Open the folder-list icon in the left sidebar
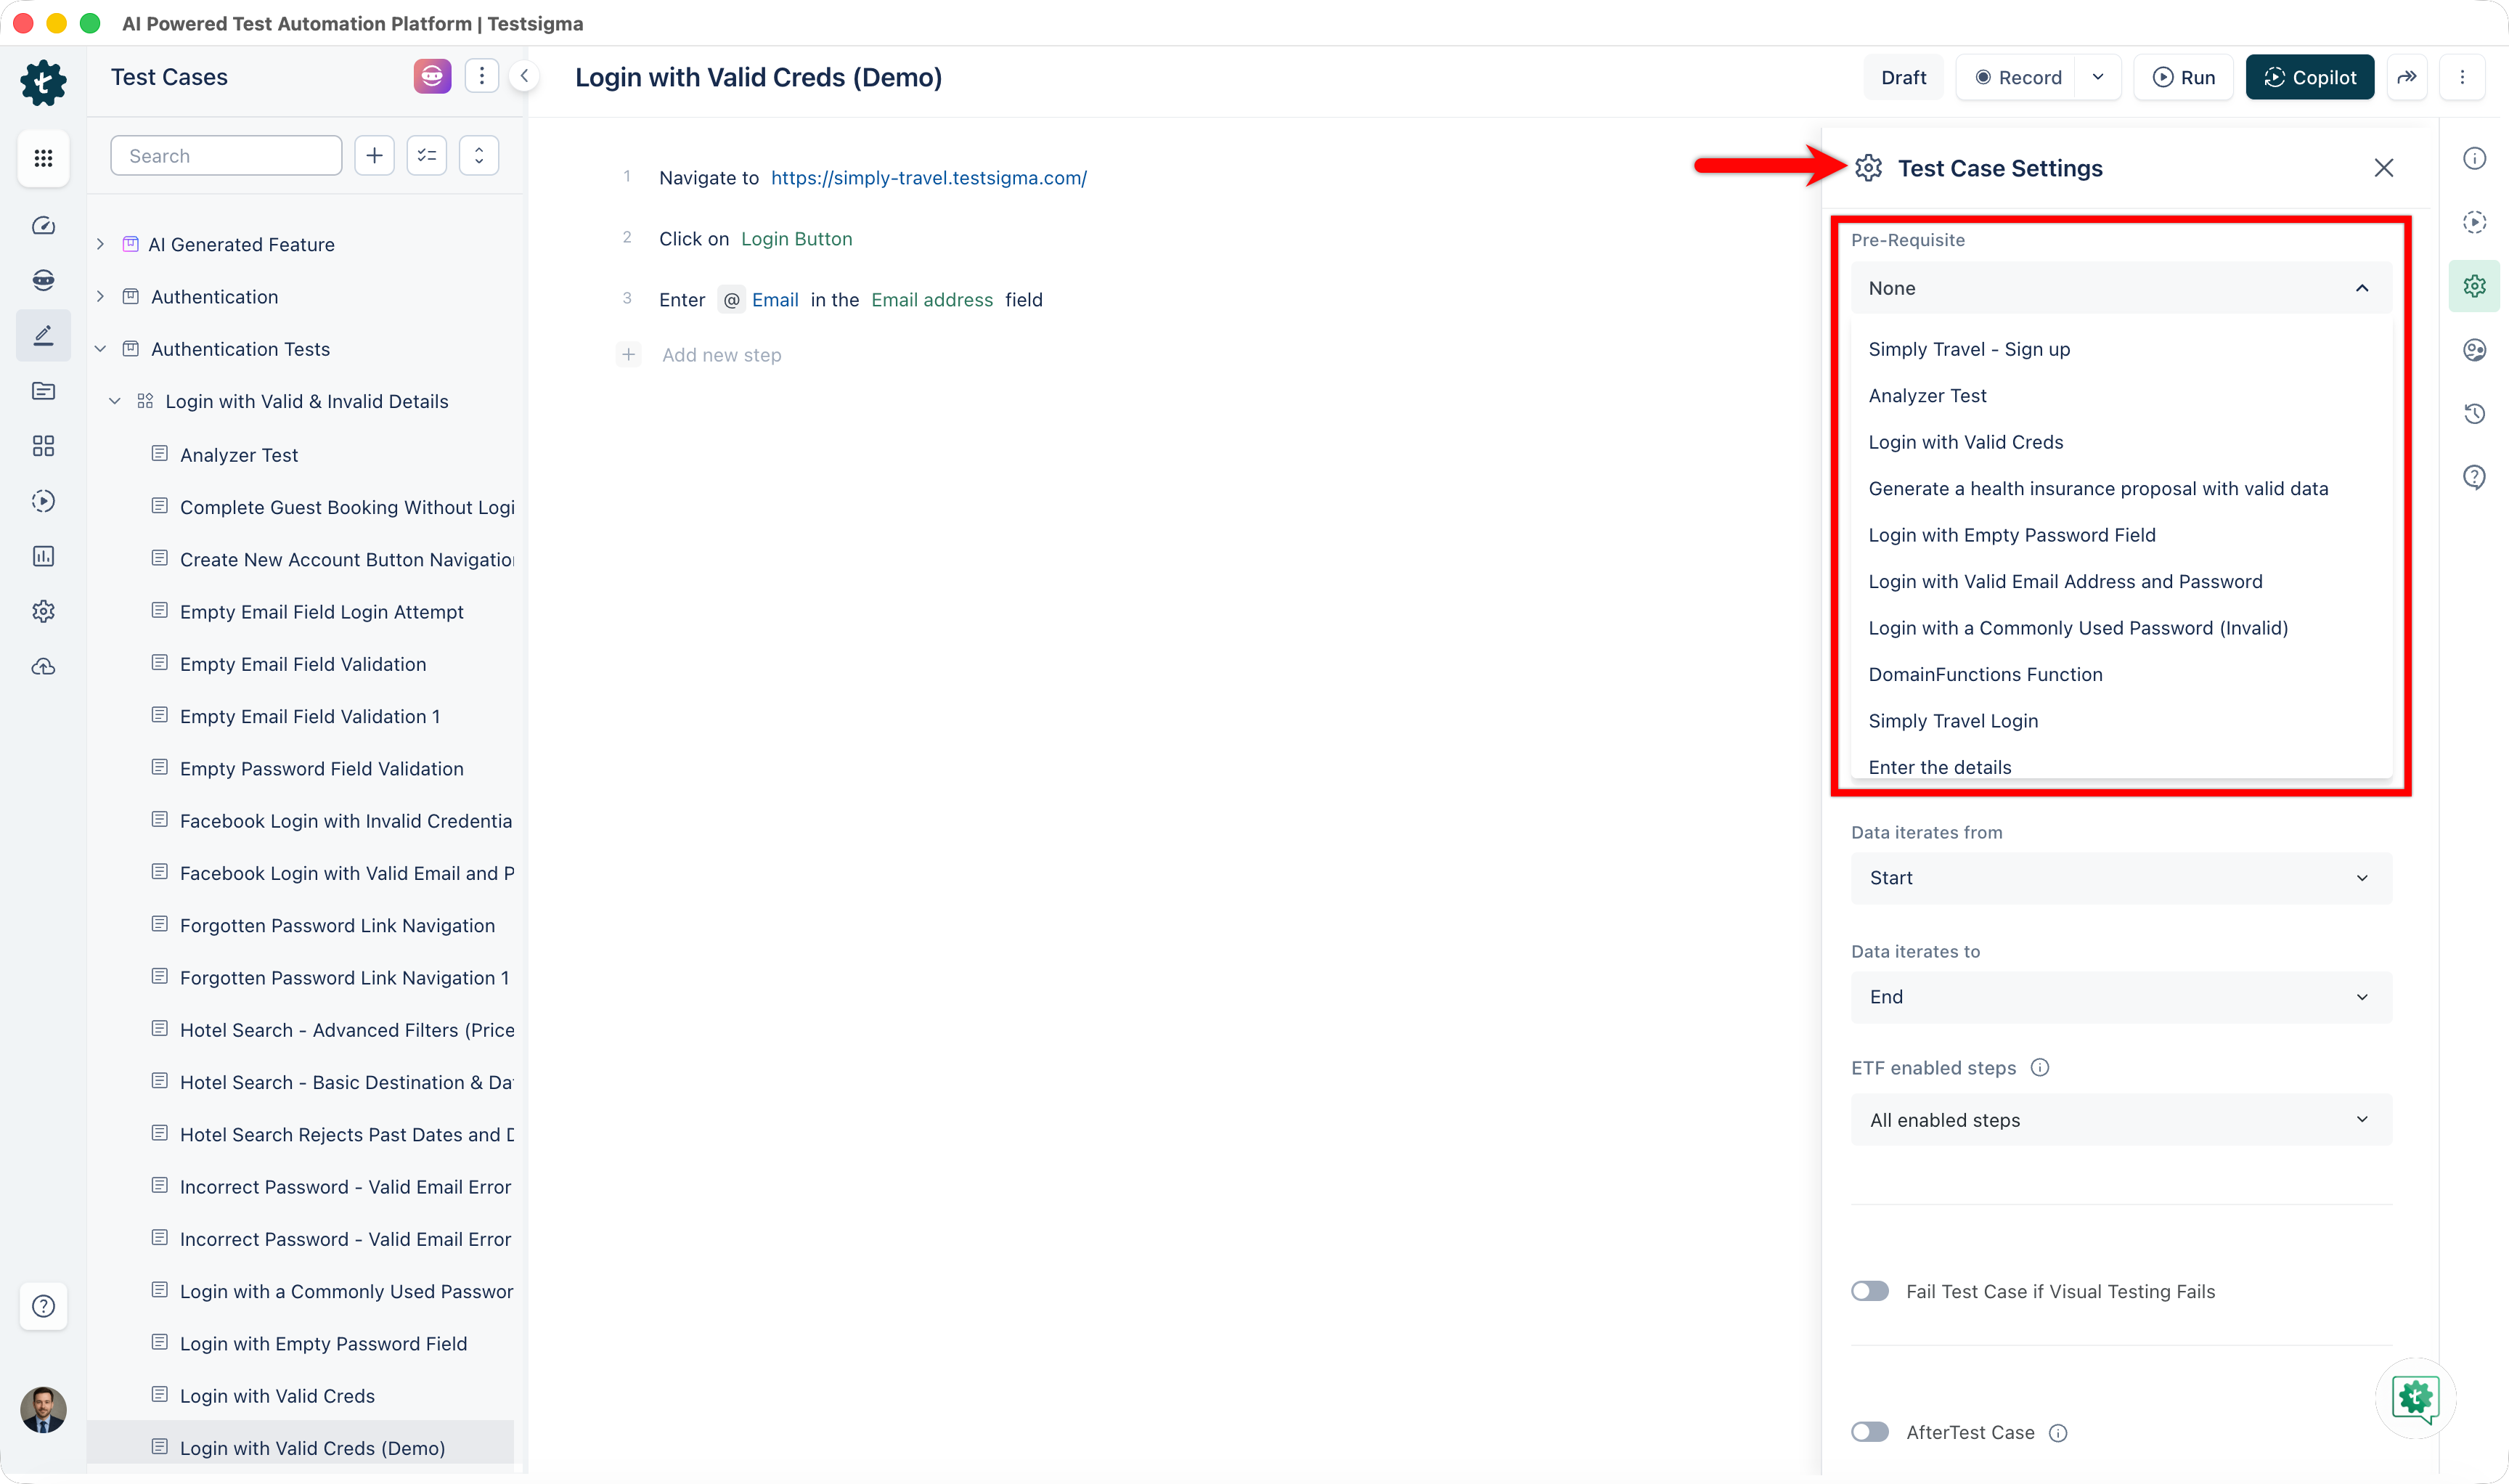The image size is (2509, 1484). click(x=43, y=391)
